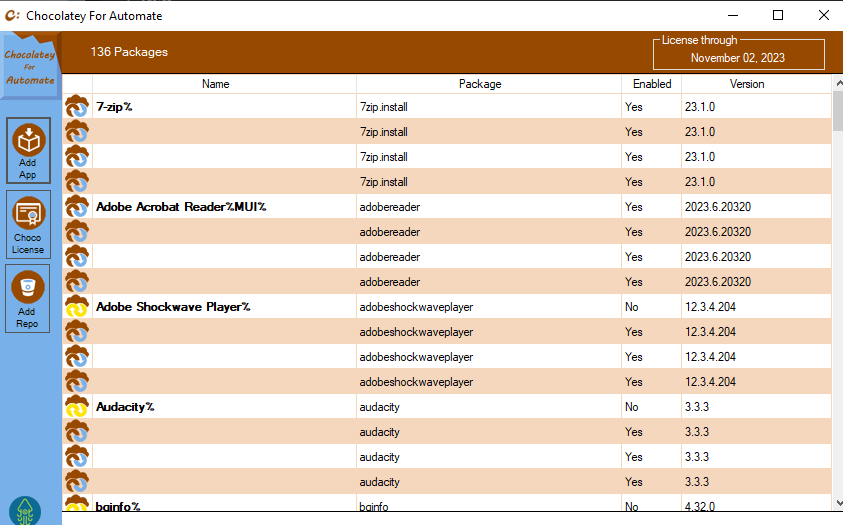This screenshot has width=843, height=525.
Task: Sort by the Name column header
Action: coord(215,84)
